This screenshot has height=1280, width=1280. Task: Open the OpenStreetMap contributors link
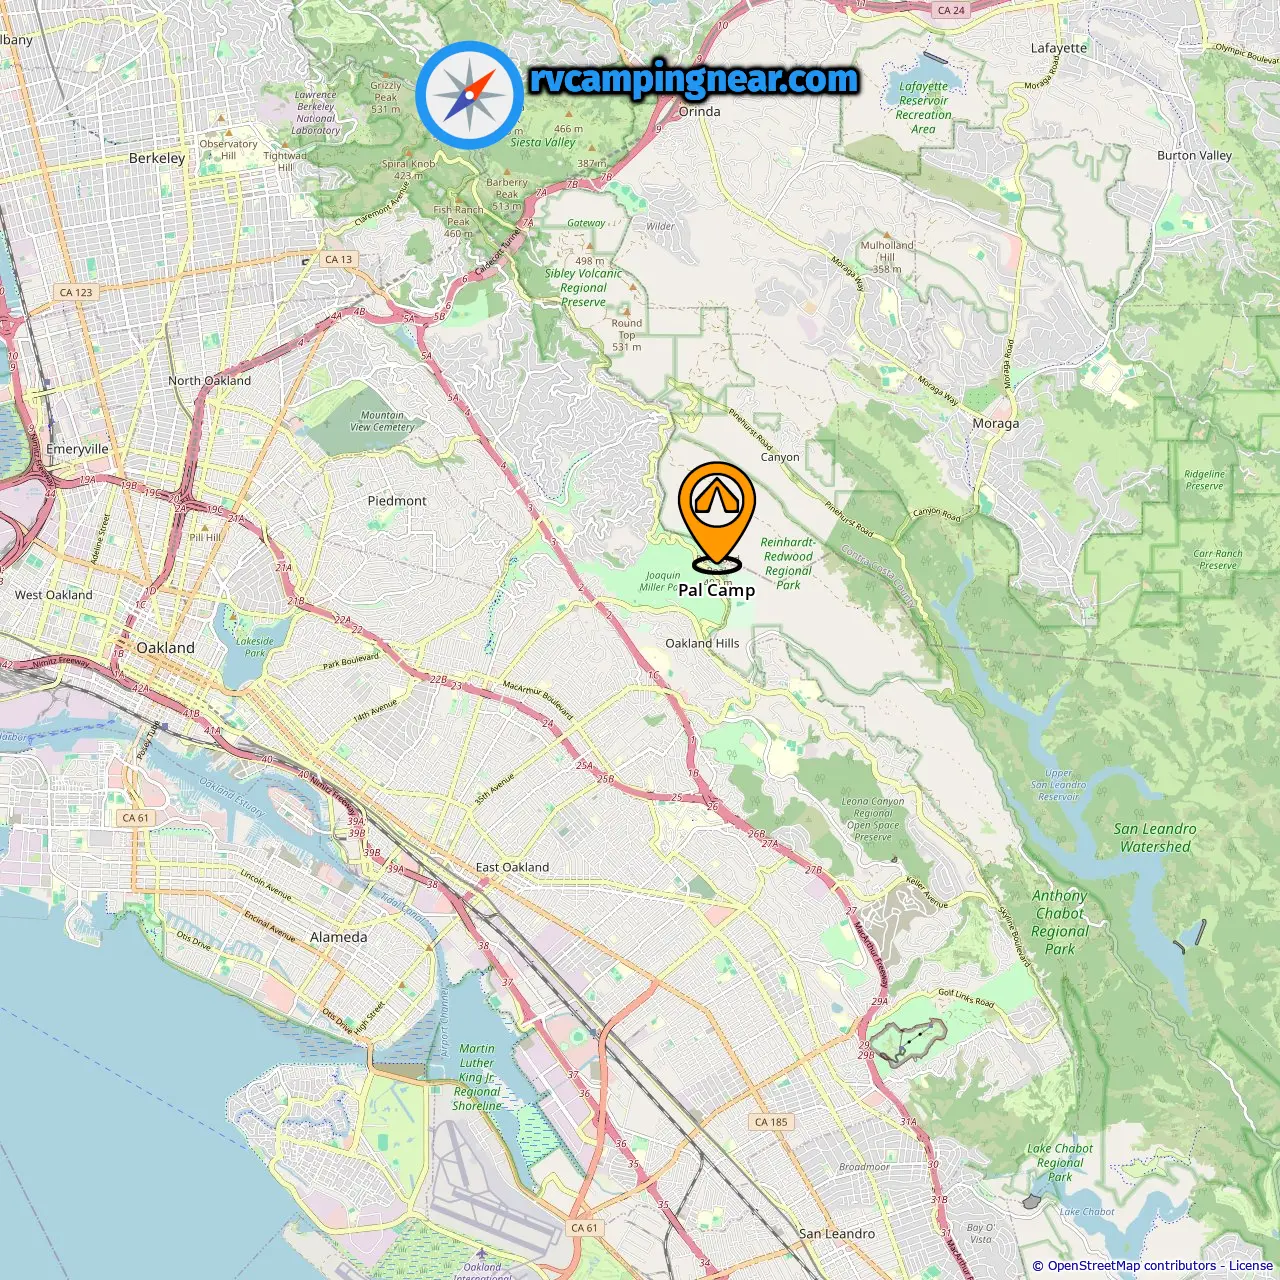(1133, 1266)
